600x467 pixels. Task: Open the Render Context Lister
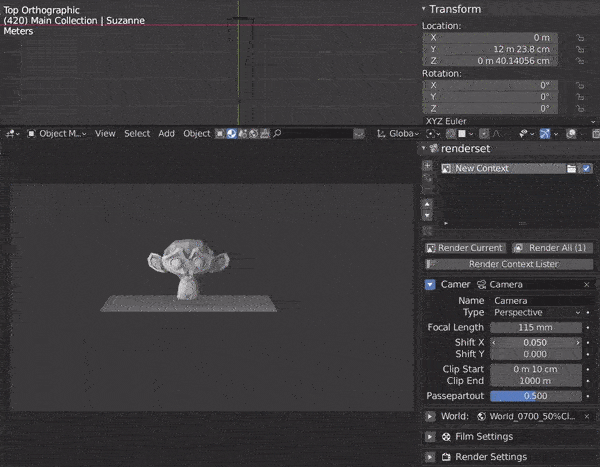(509, 264)
